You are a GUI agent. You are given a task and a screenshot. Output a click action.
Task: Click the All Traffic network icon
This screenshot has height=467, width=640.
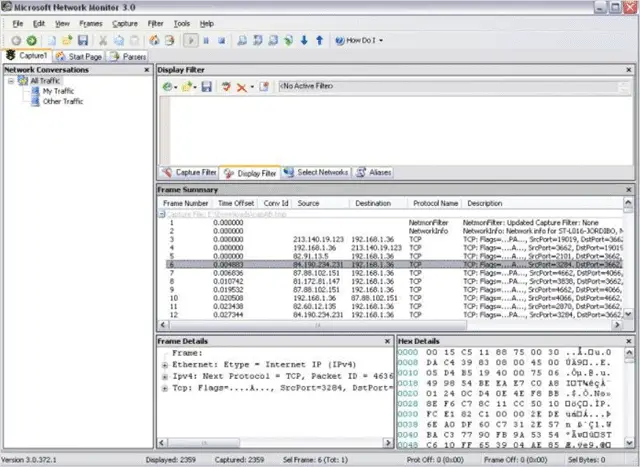click(23, 81)
